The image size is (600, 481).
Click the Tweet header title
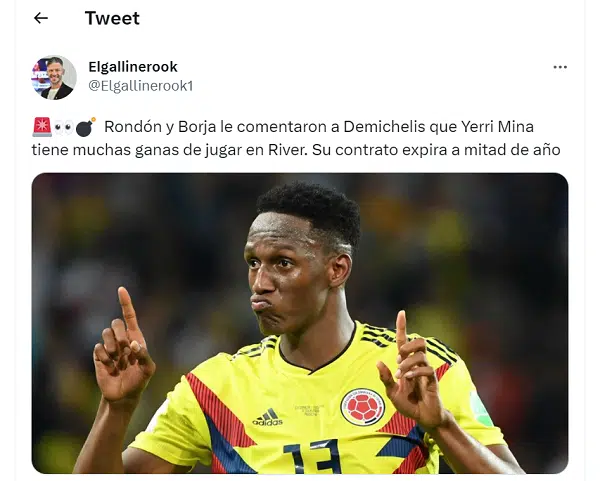112,18
